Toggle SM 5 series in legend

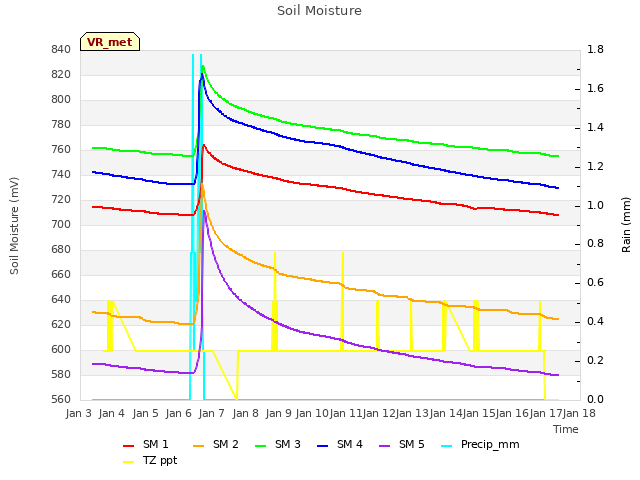point(402,444)
